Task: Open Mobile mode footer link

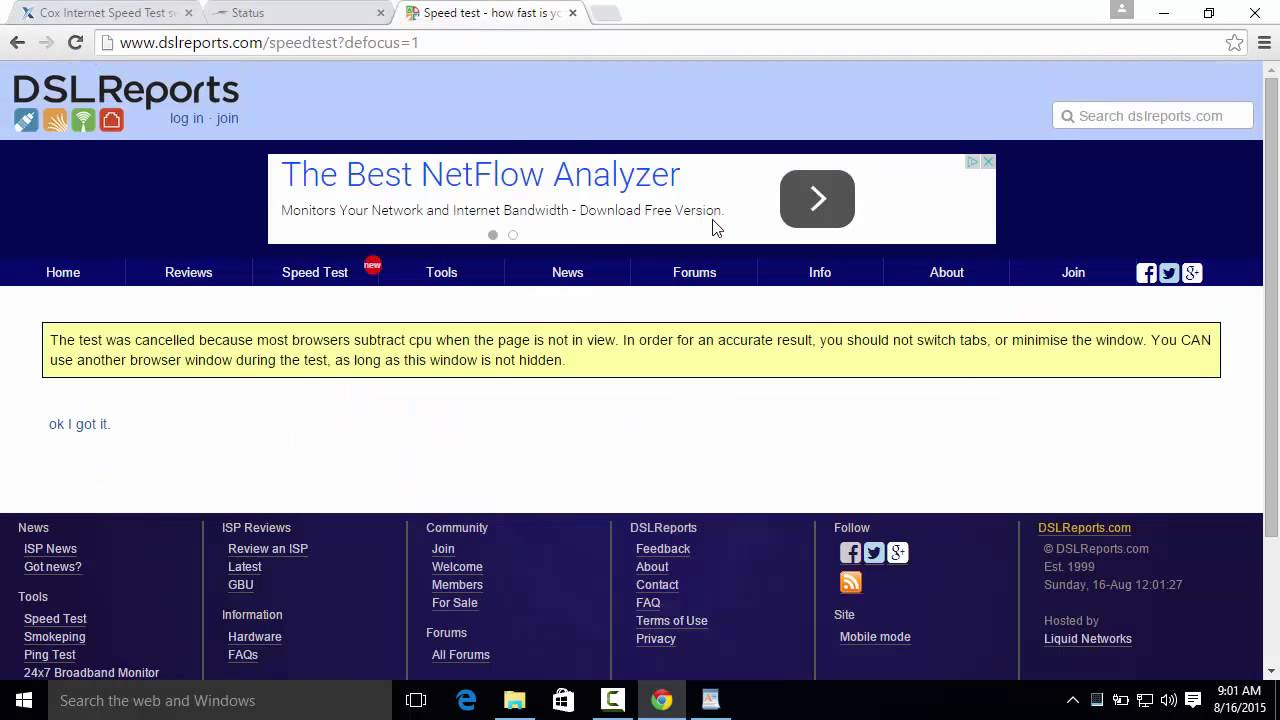Action: [875, 637]
